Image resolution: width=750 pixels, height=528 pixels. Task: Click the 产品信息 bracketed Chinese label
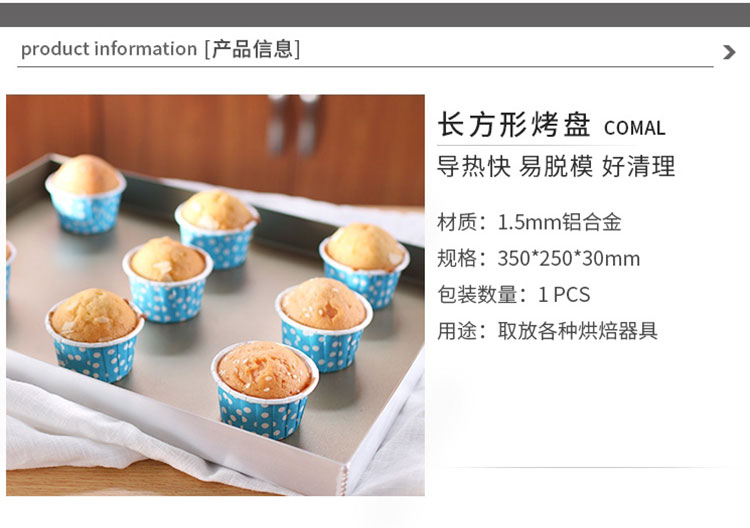253,49
